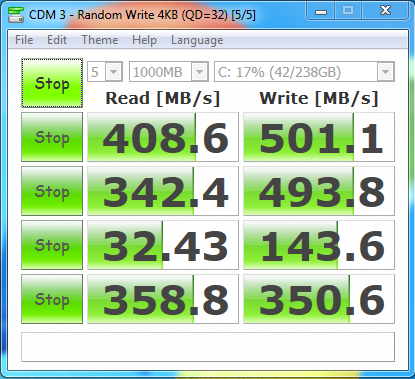Minimize the CDM 3 window
The height and width of the screenshot is (379, 415).
320,11
